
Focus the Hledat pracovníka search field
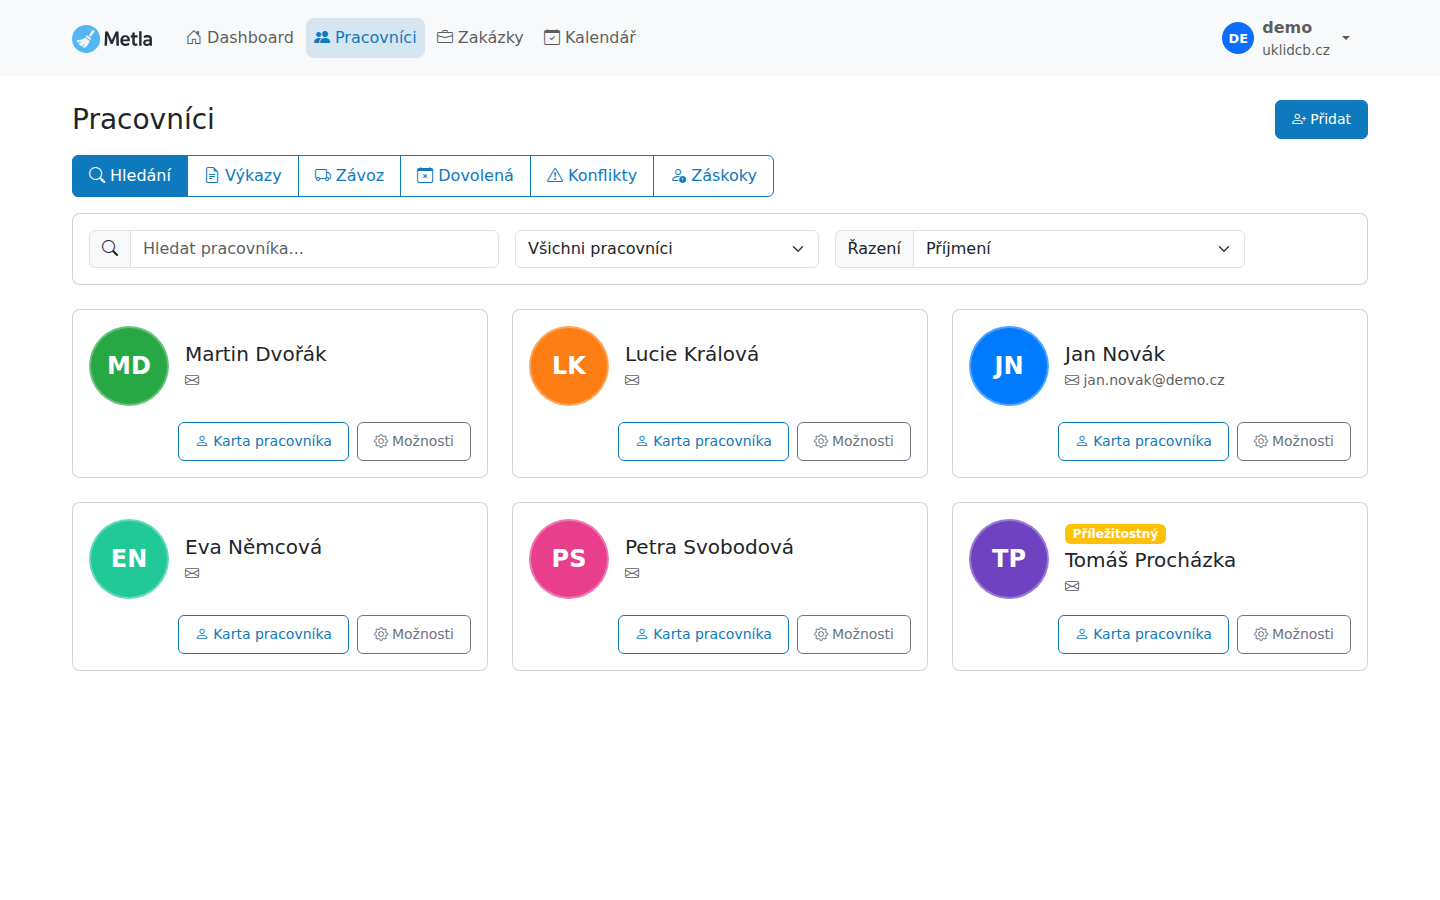(x=314, y=249)
